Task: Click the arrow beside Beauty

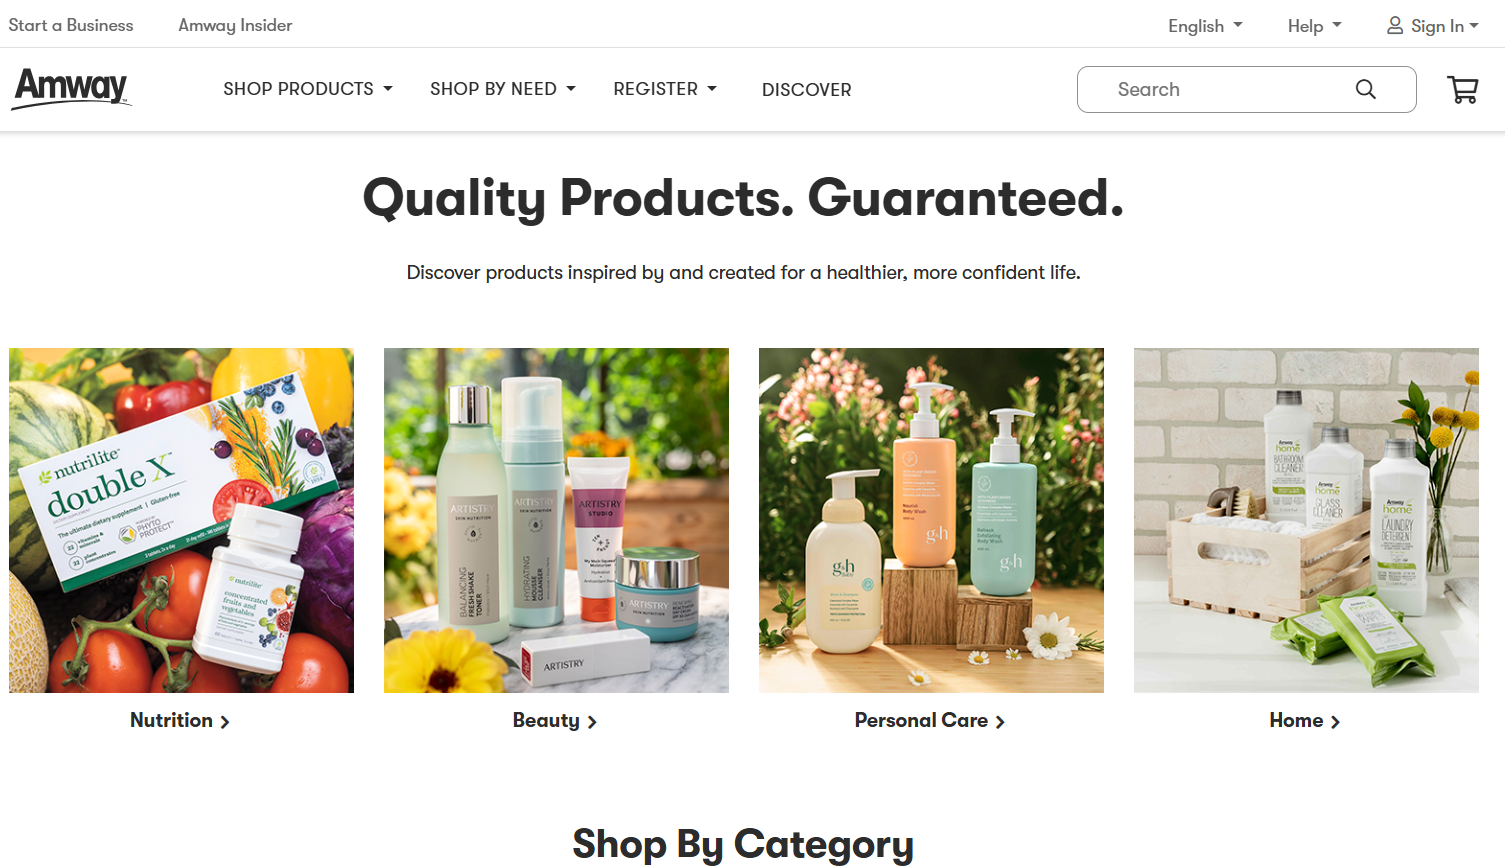Action: (x=592, y=722)
